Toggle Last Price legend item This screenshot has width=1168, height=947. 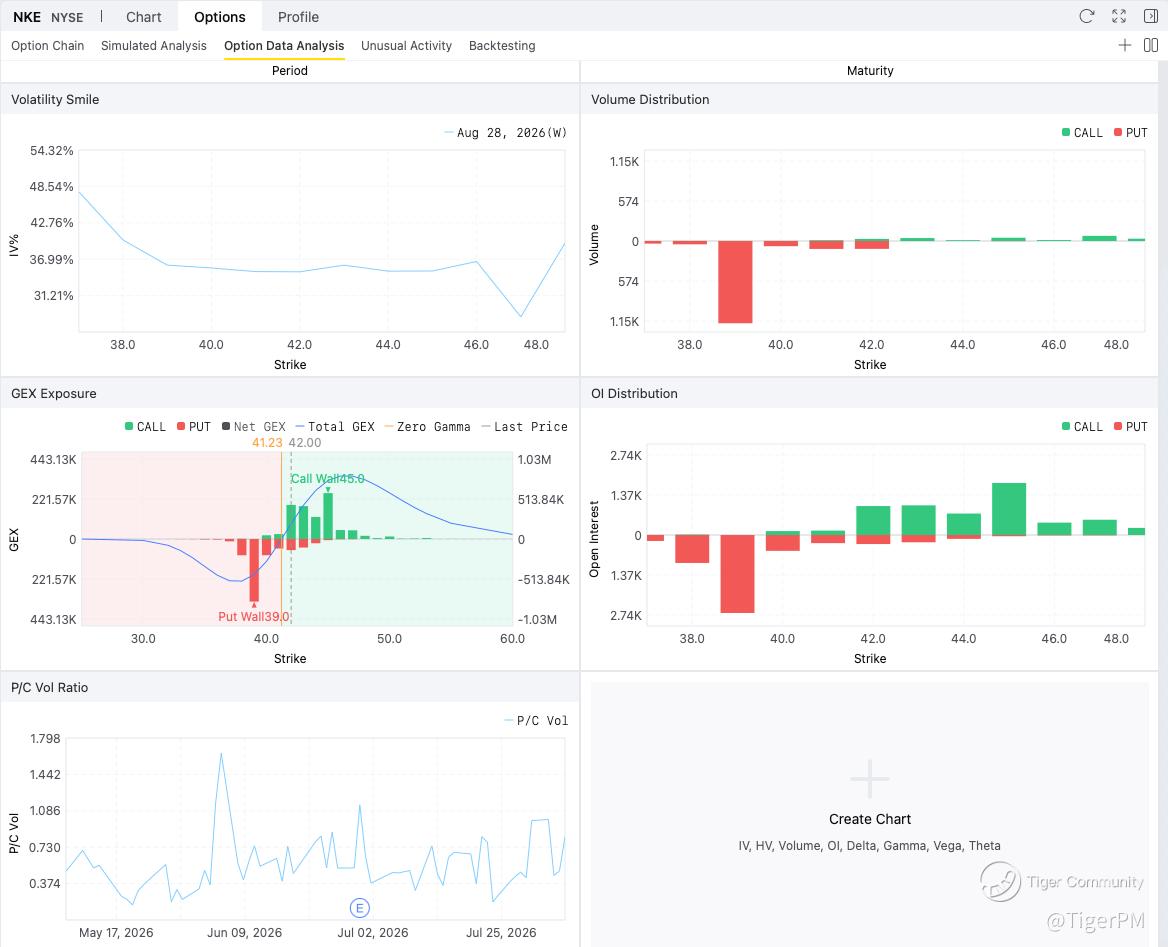tap(524, 427)
